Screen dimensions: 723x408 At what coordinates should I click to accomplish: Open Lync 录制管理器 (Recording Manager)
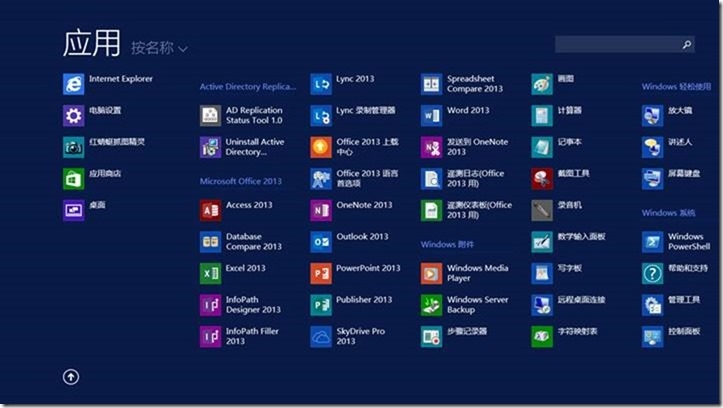pos(353,115)
